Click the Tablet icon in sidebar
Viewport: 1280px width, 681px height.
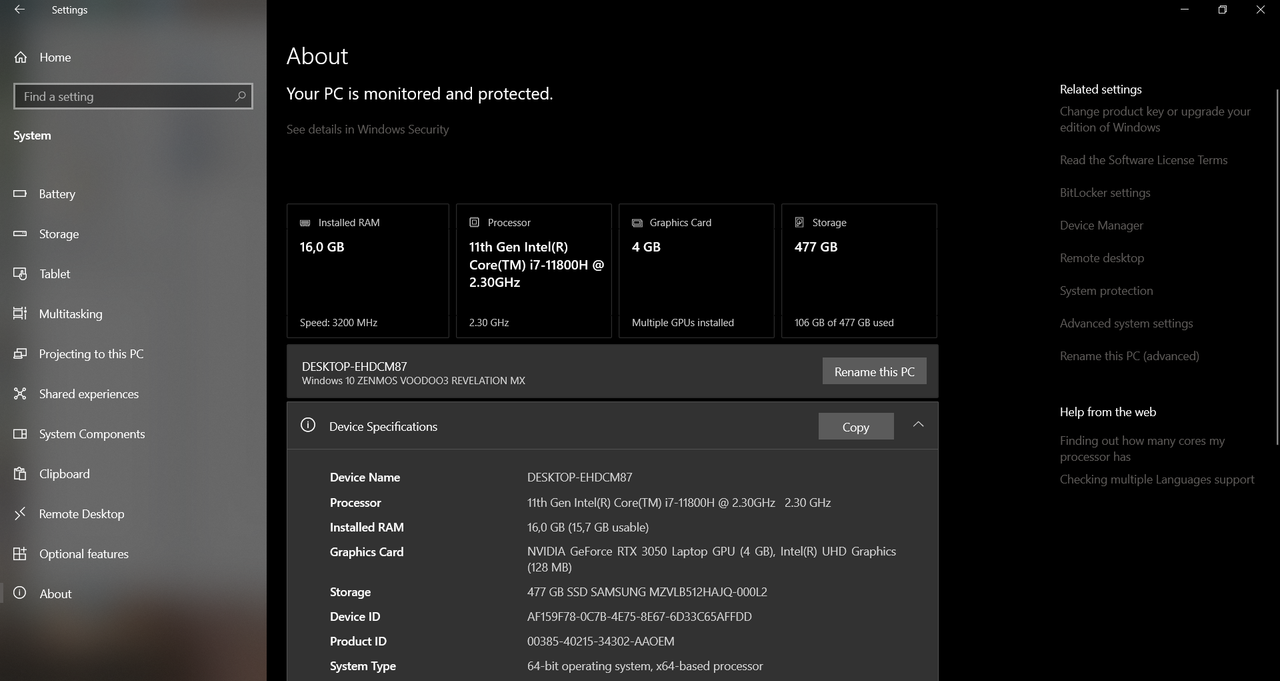point(20,274)
